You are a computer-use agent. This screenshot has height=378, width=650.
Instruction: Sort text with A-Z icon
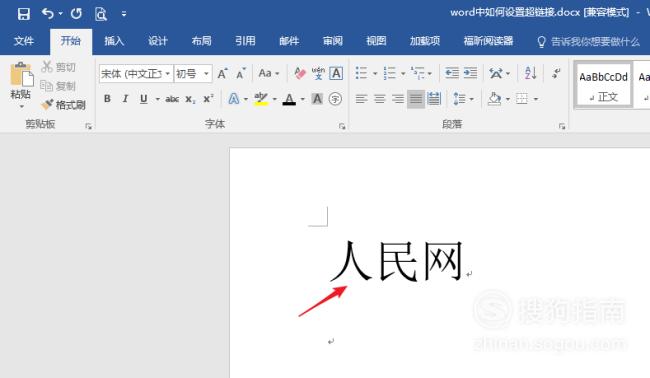coord(531,73)
